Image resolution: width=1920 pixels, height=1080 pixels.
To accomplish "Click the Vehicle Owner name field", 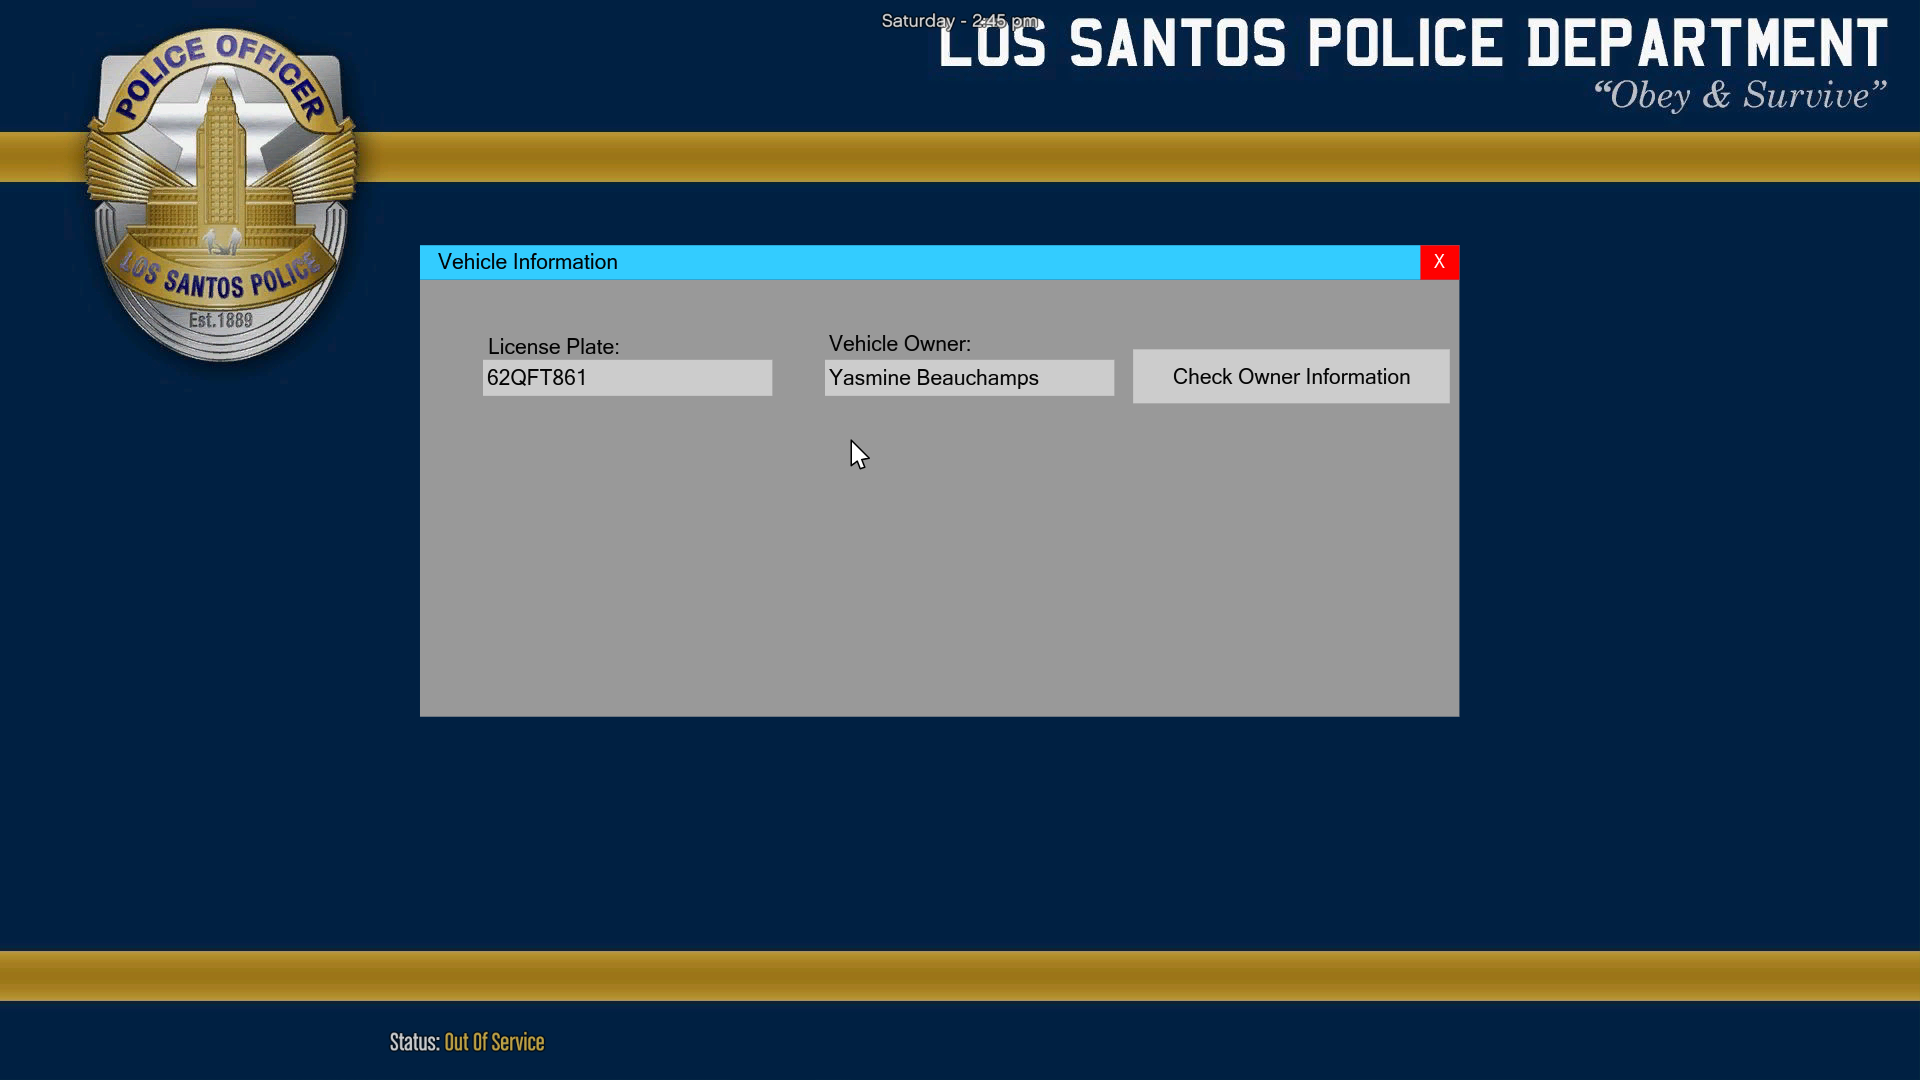I will [x=968, y=378].
